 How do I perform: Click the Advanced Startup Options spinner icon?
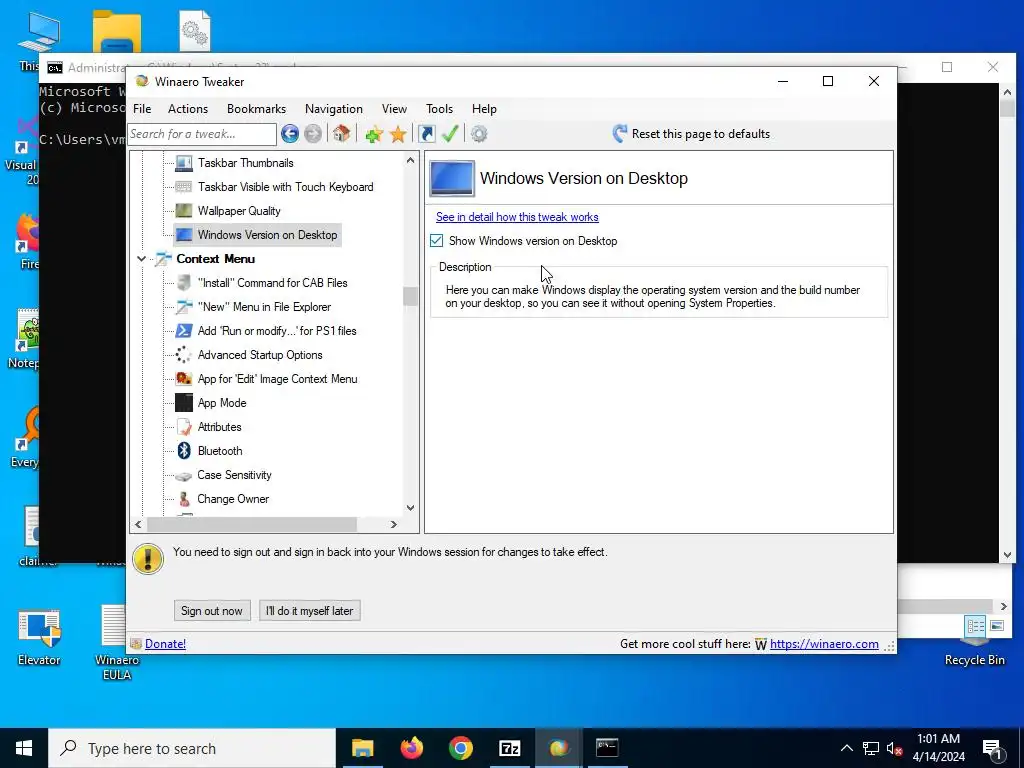click(x=184, y=355)
